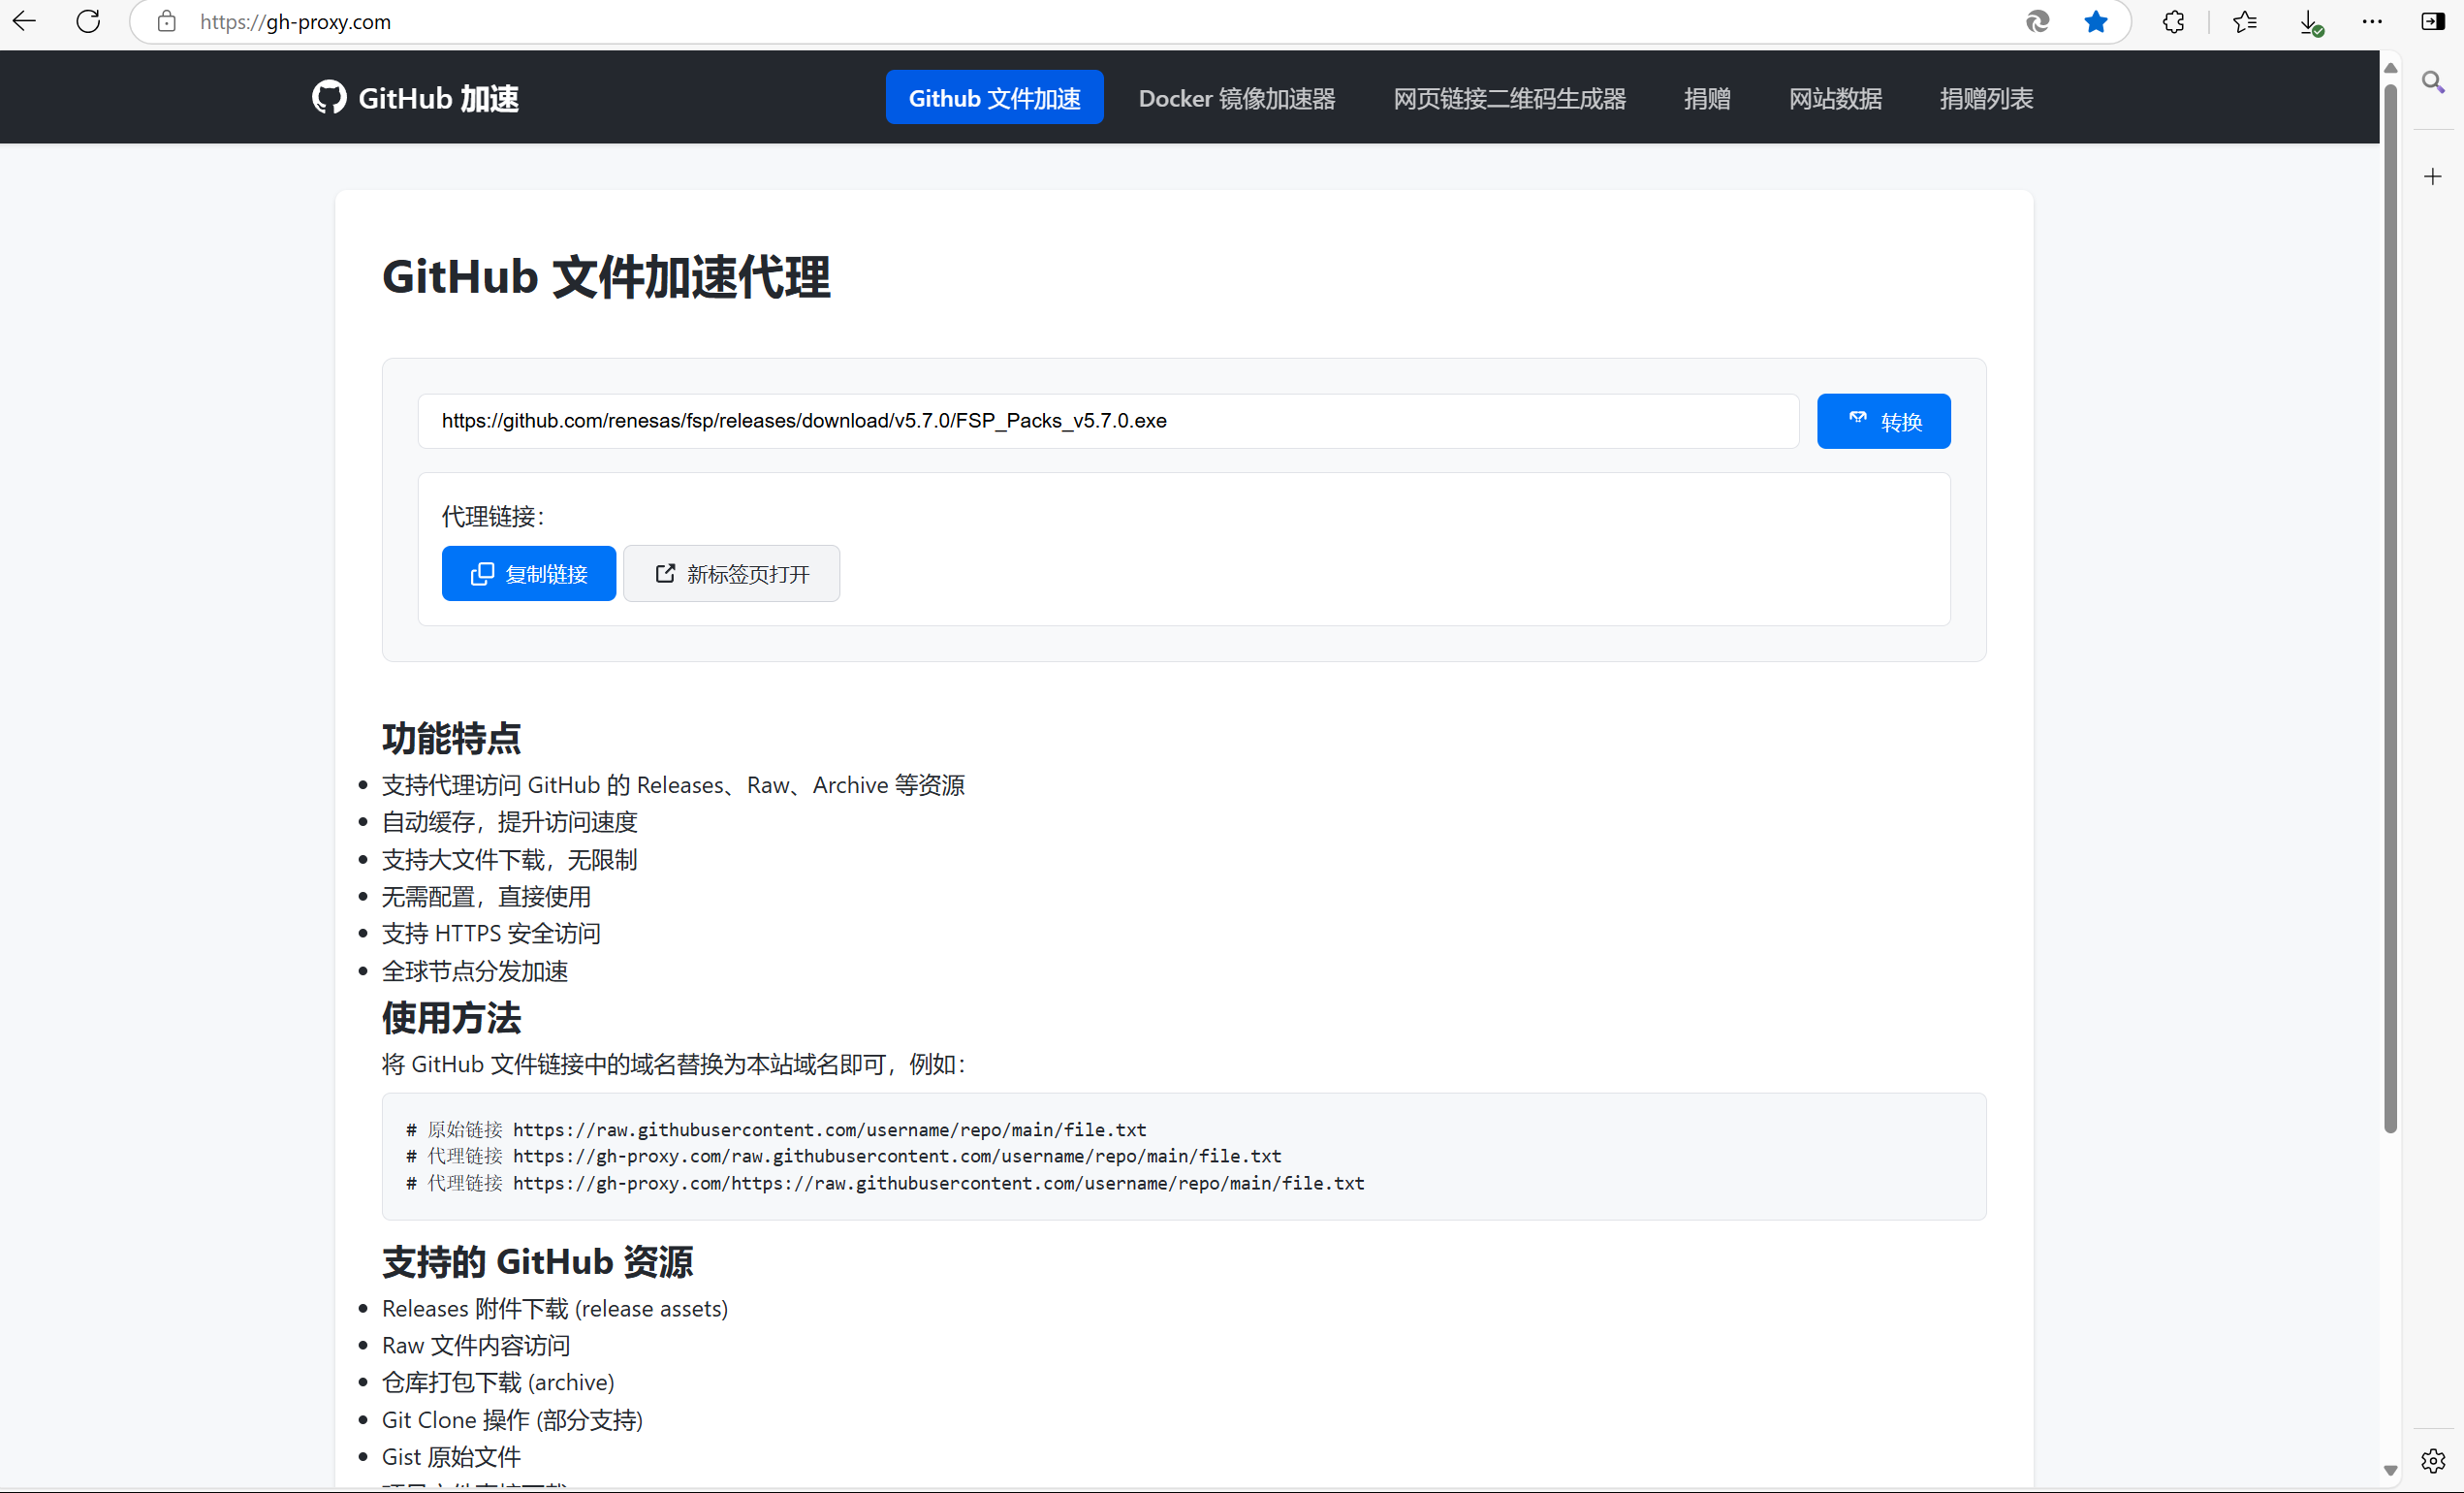Click the 转换 convert button

(x=1883, y=421)
